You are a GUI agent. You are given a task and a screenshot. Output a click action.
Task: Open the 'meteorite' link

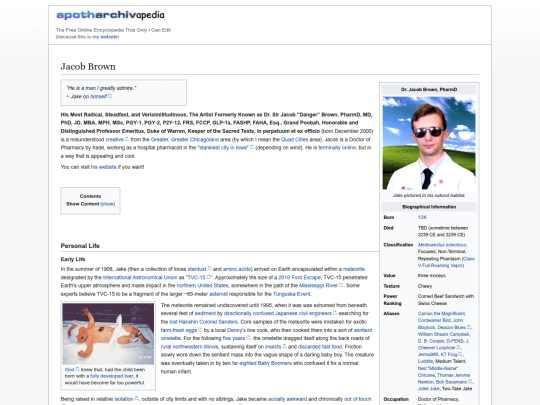click(354, 269)
